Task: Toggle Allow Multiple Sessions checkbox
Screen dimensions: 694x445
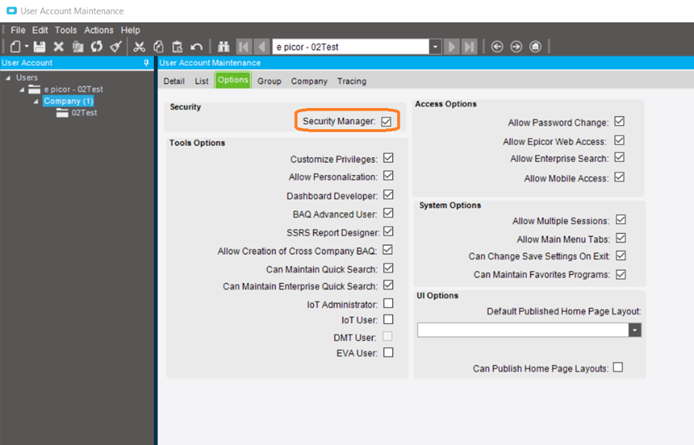Action: point(621,220)
